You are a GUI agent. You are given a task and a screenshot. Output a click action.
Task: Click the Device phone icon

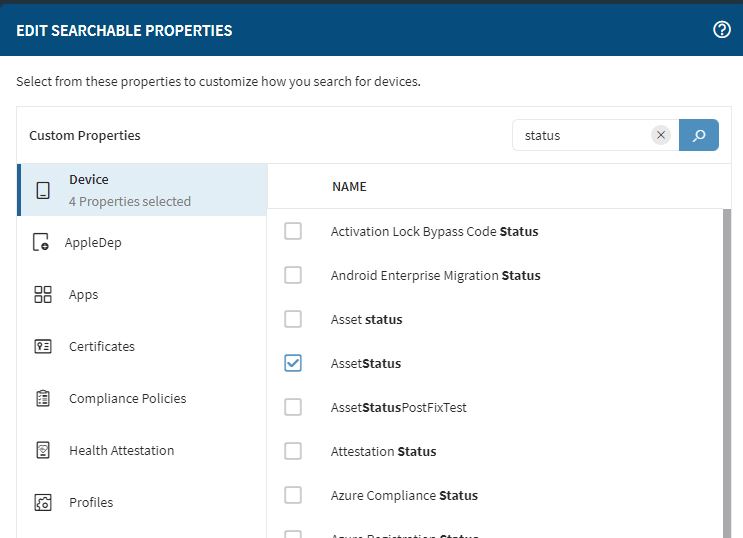coord(43,190)
